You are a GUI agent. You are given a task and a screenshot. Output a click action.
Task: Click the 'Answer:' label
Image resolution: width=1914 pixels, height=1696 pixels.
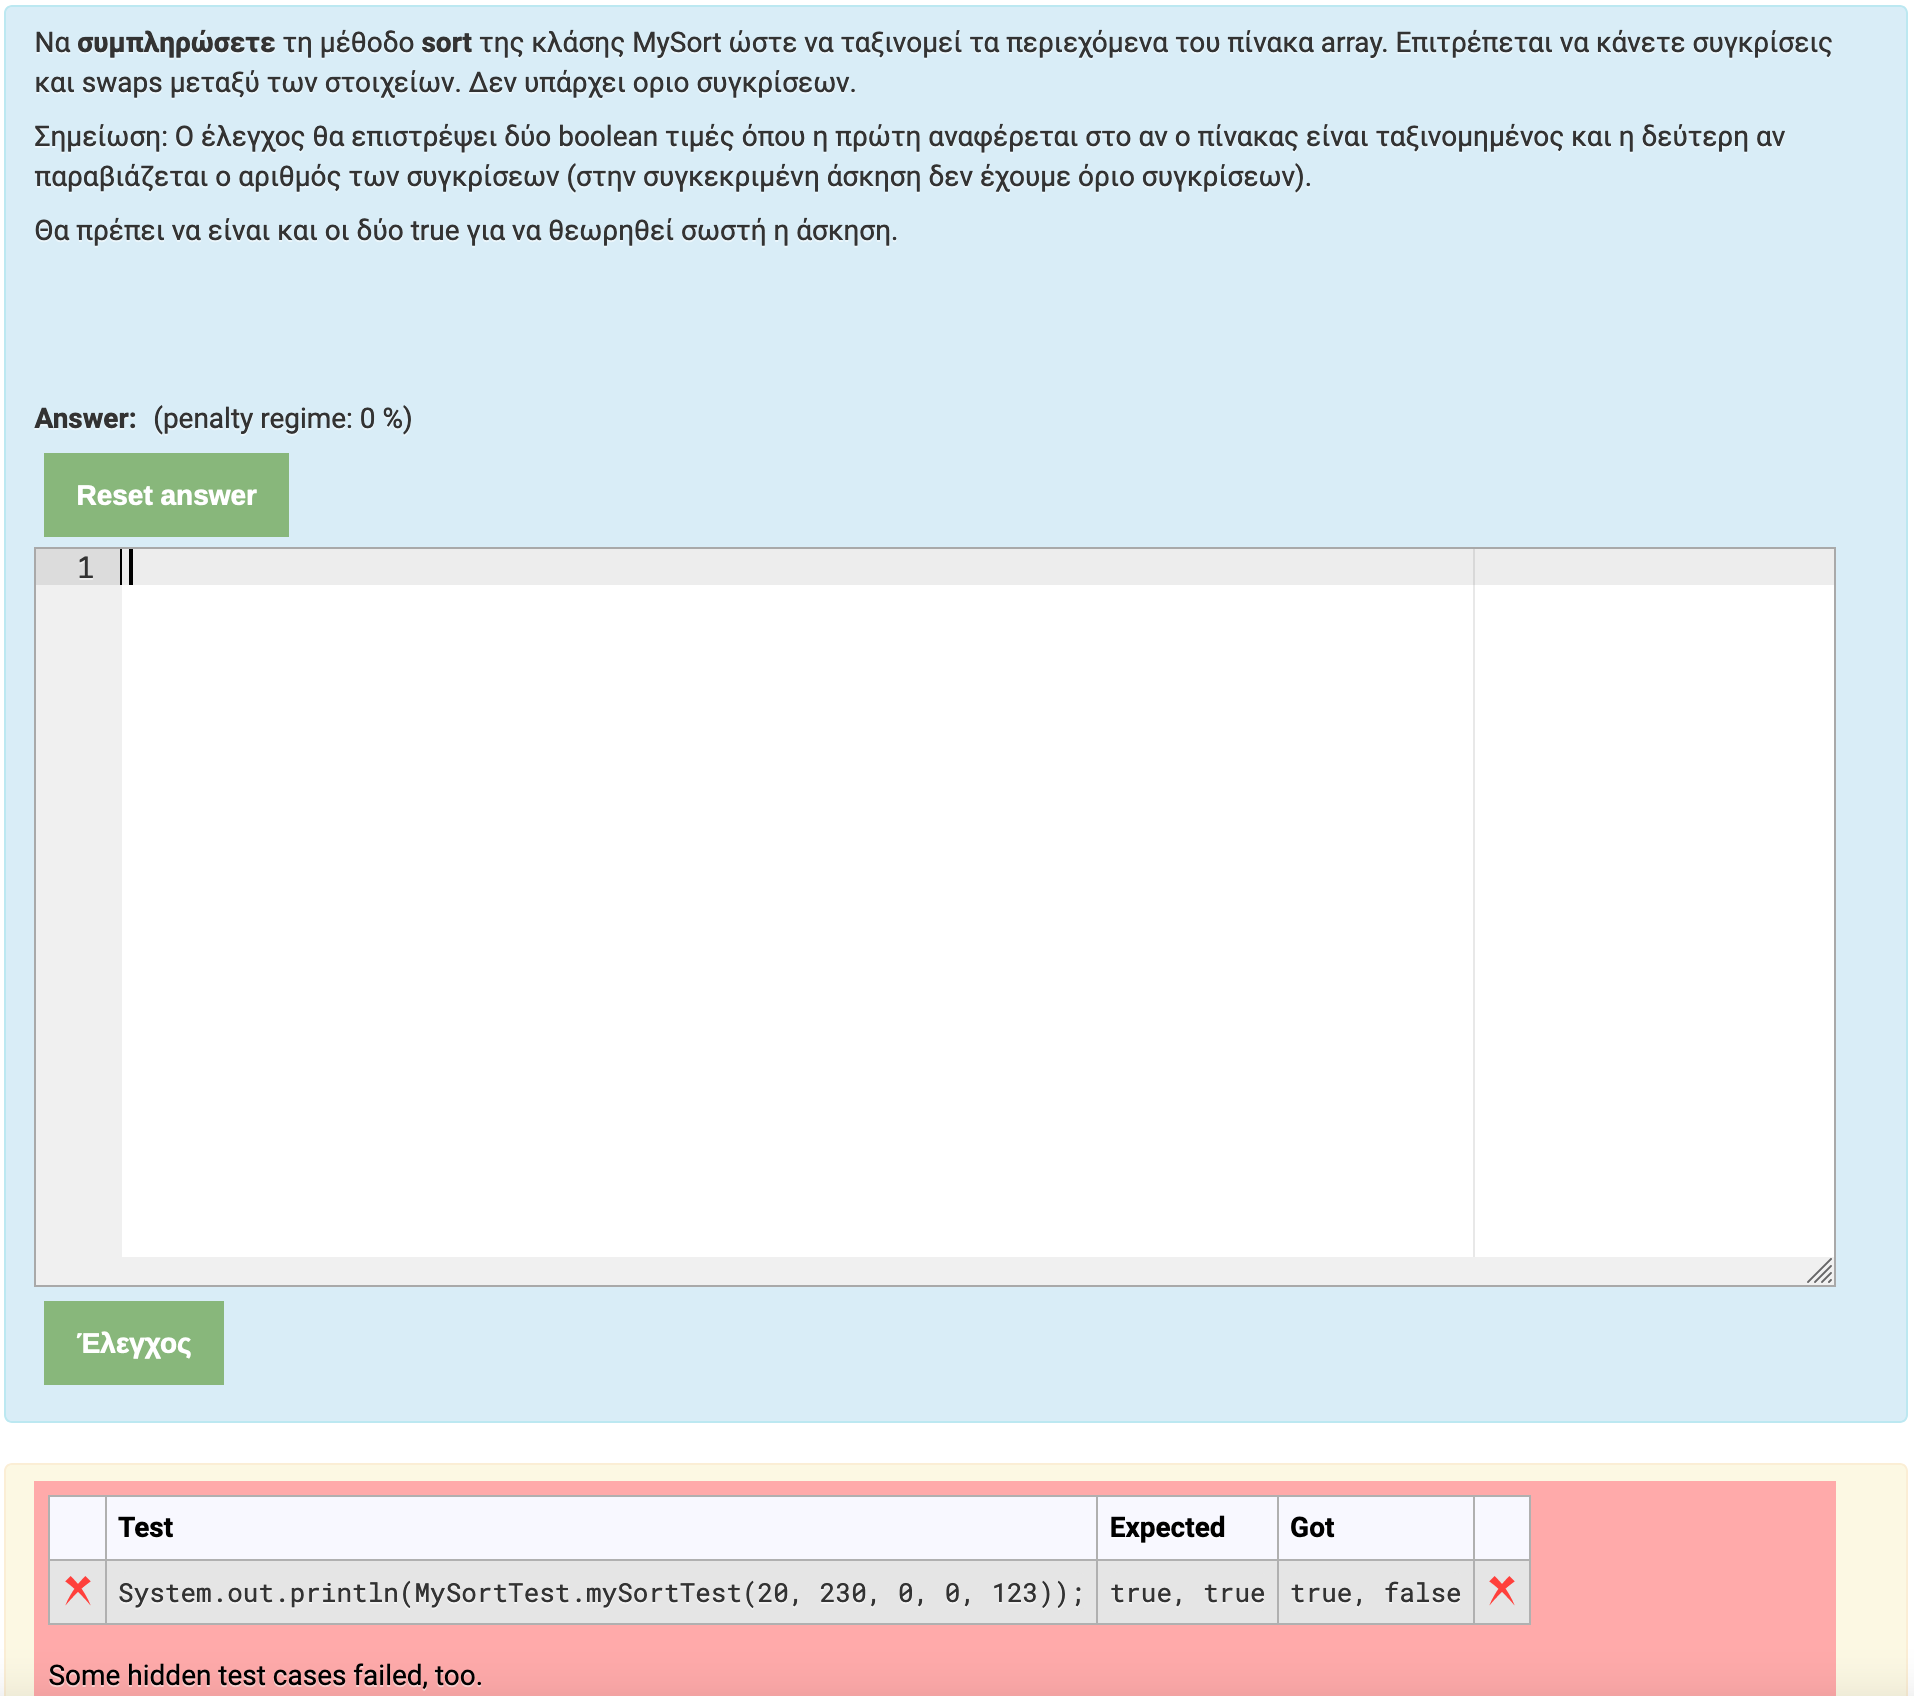(x=85, y=418)
